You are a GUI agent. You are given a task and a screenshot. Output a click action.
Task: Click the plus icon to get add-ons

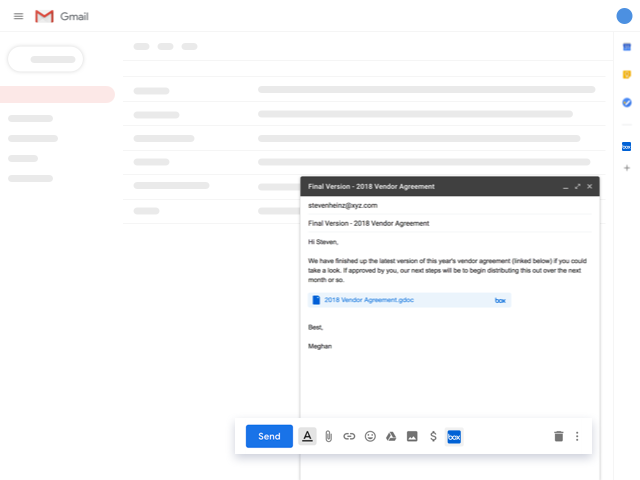pyautogui.click(x=627, y=168)
